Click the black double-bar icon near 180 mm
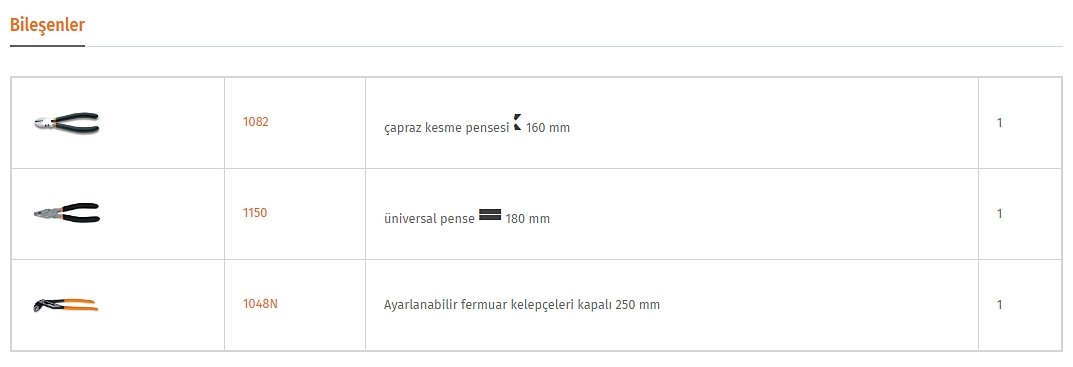Viewport: 1073px width, 367px height. click(490, 214)
